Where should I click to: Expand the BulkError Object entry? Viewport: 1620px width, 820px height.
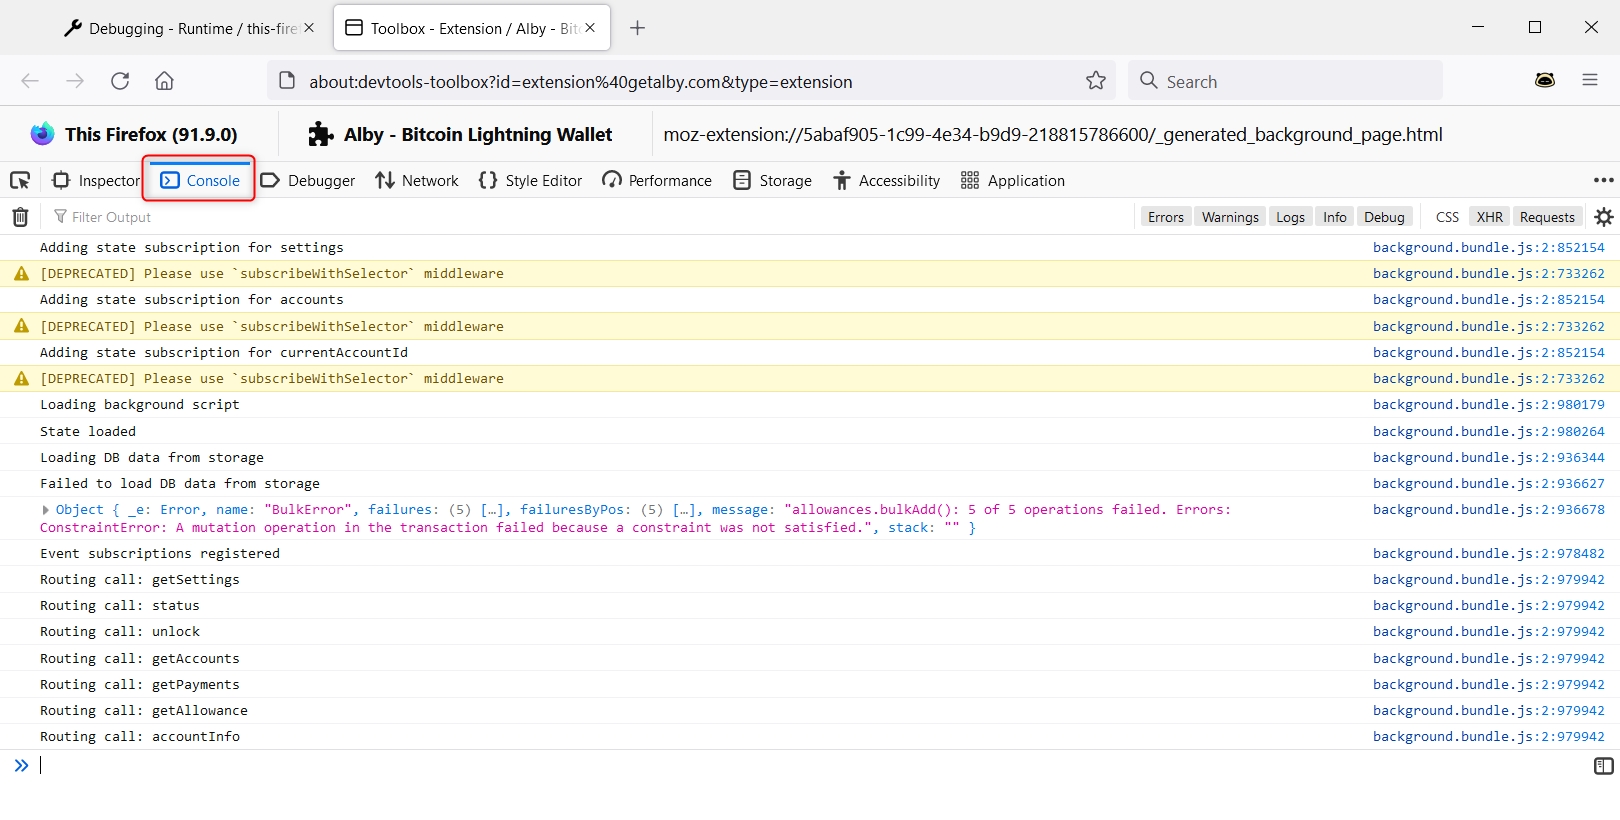46,510
